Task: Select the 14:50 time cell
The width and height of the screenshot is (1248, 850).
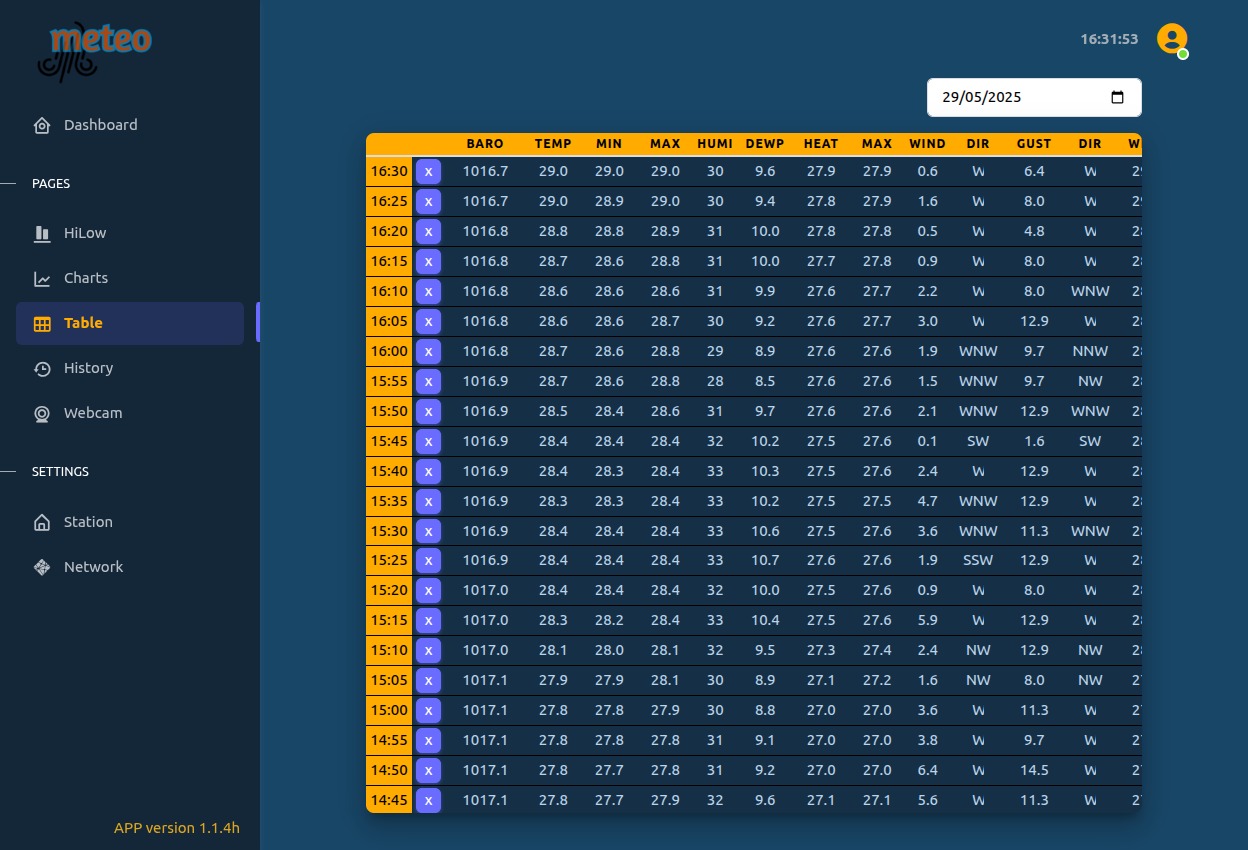Action: tap(389, 770)
